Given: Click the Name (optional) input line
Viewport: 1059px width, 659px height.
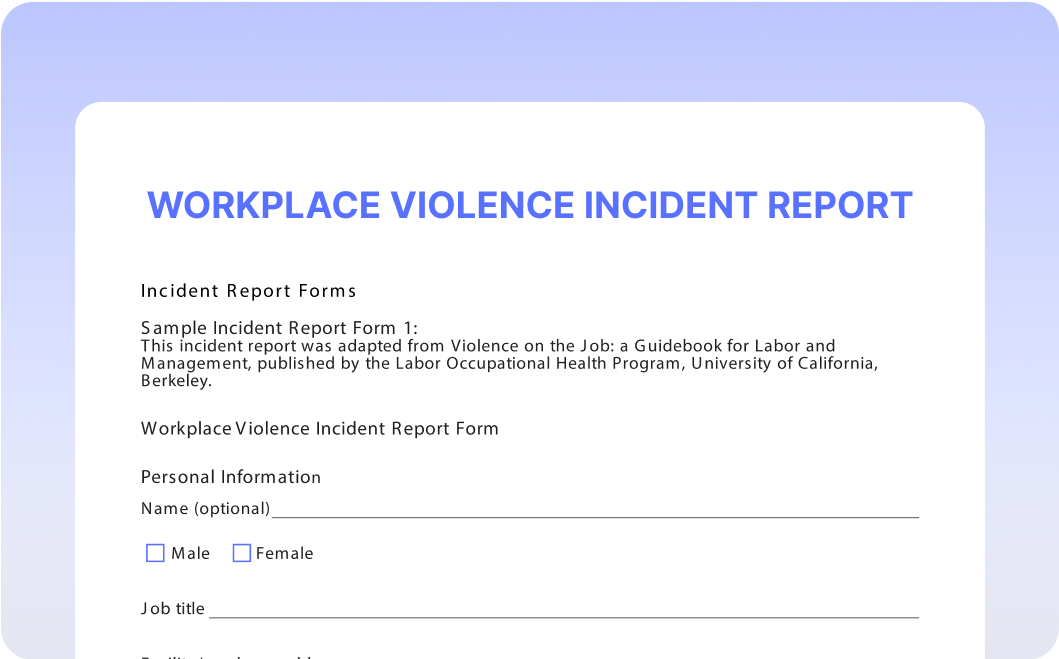Looking at the screenshot, I should [594, 509].
